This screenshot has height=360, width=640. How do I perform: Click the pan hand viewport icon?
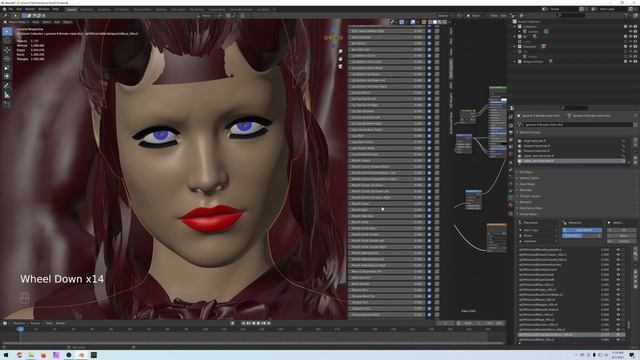tap(340, 59)
